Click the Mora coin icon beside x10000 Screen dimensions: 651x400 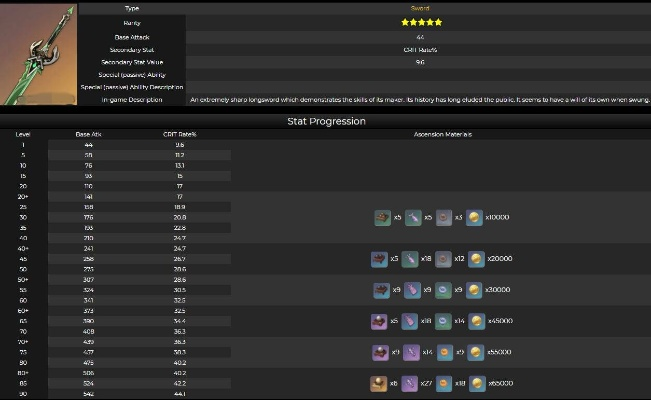coord(474,217)
